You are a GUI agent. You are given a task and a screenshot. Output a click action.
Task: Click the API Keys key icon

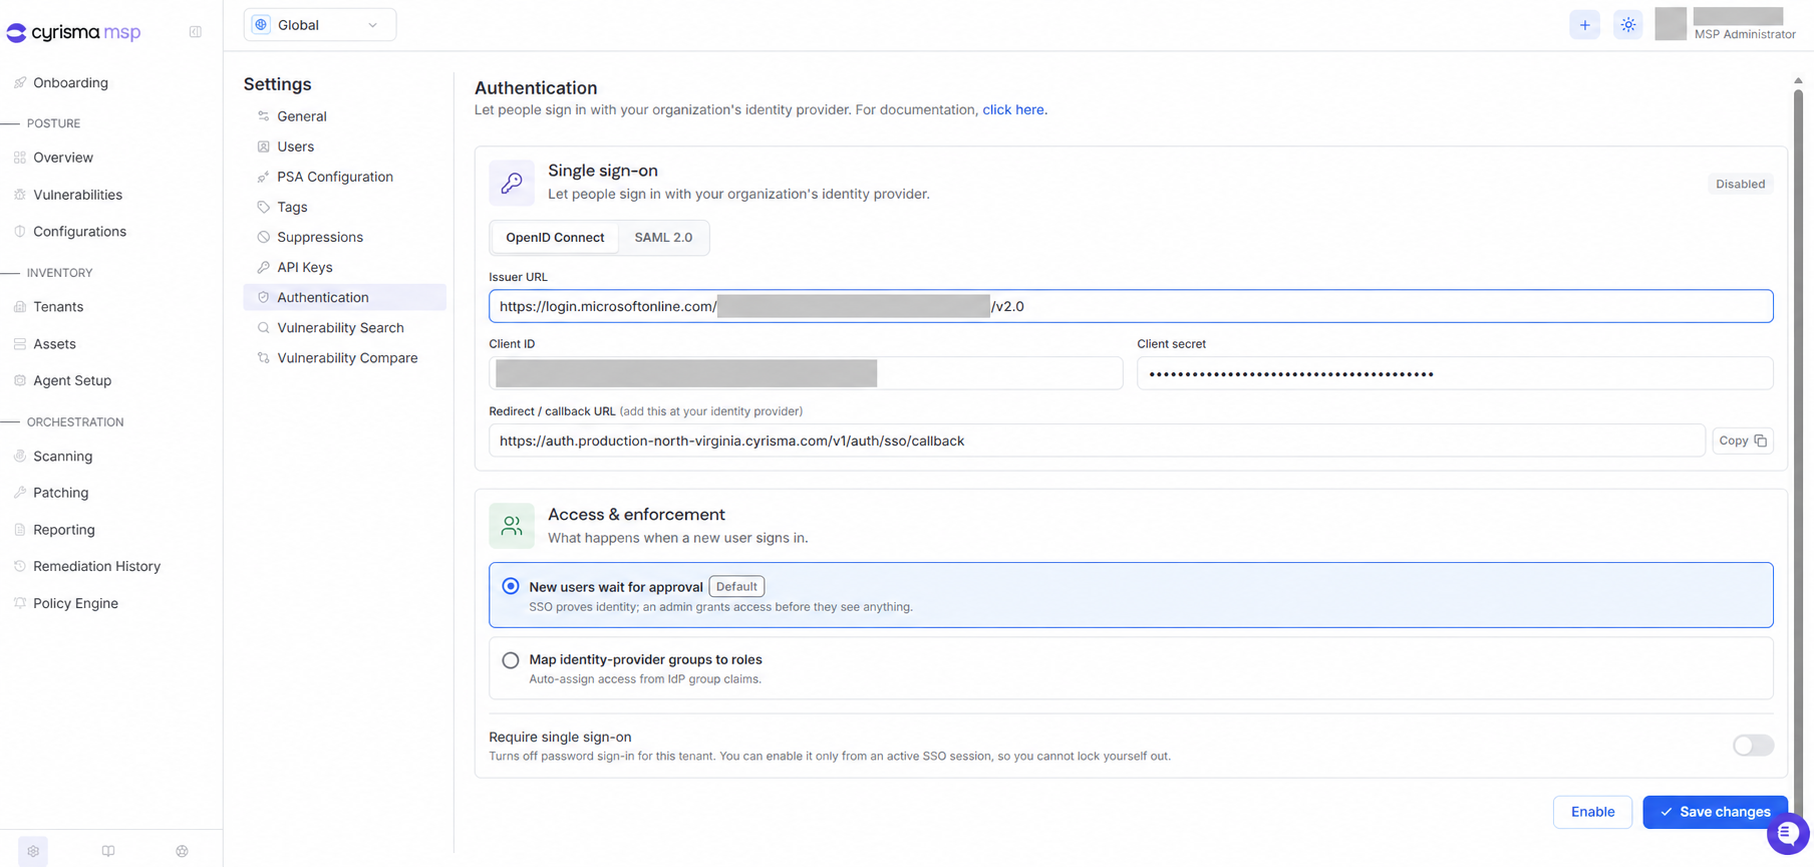[263, 267]
